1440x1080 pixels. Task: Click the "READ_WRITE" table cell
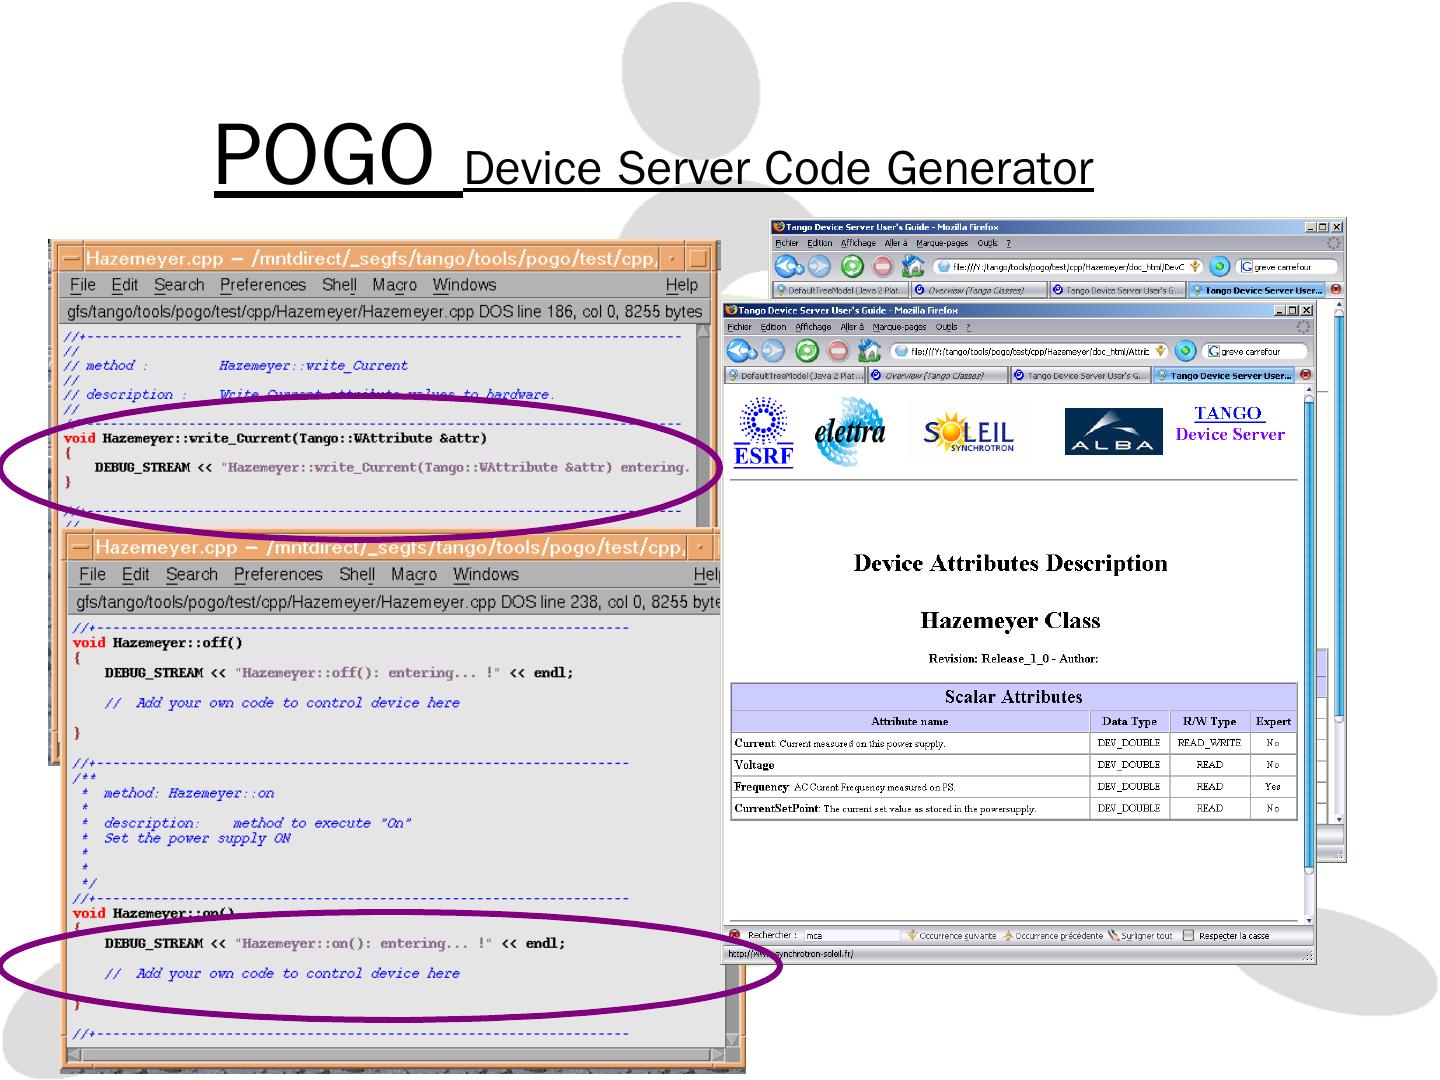point(1209,743)
